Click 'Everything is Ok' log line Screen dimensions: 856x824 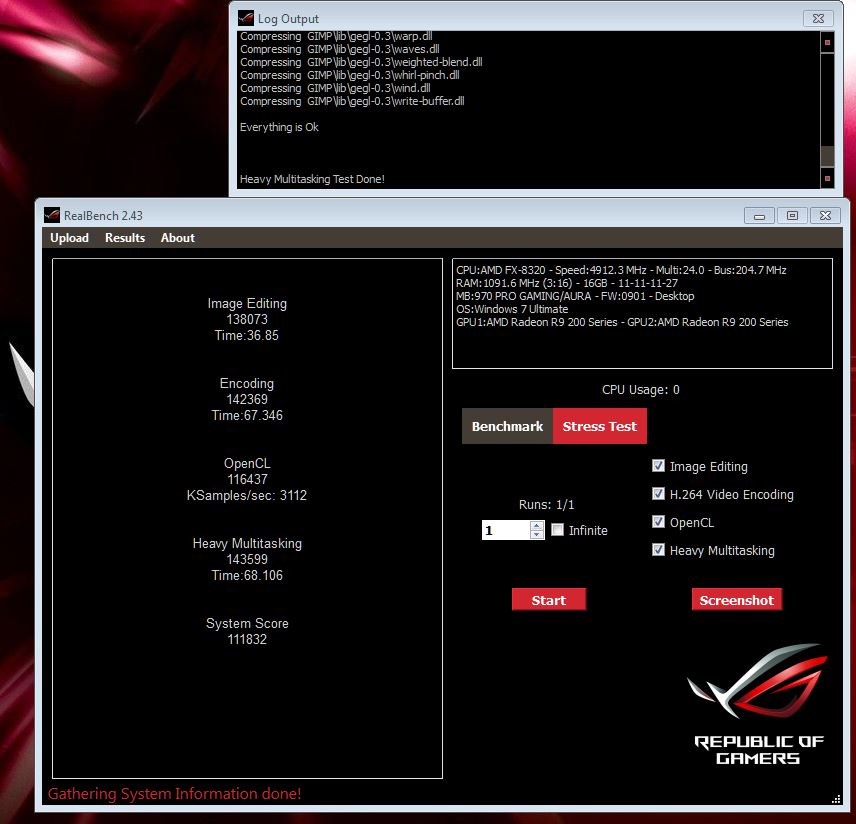tap(279, 127)
